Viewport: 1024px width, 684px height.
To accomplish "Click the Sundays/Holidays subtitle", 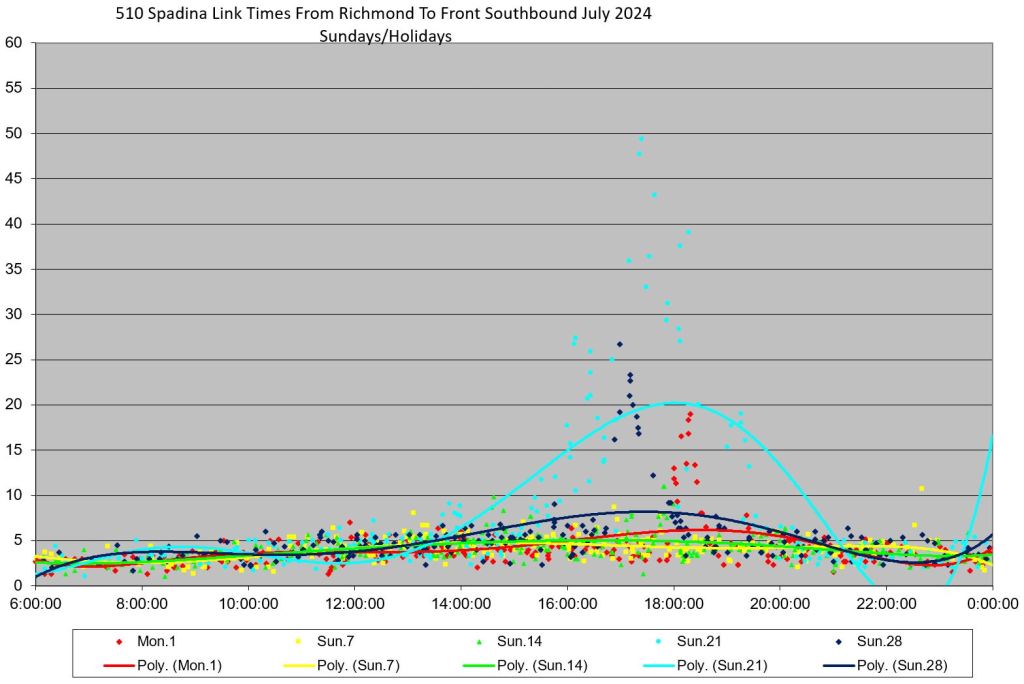I will pos(386,36).
